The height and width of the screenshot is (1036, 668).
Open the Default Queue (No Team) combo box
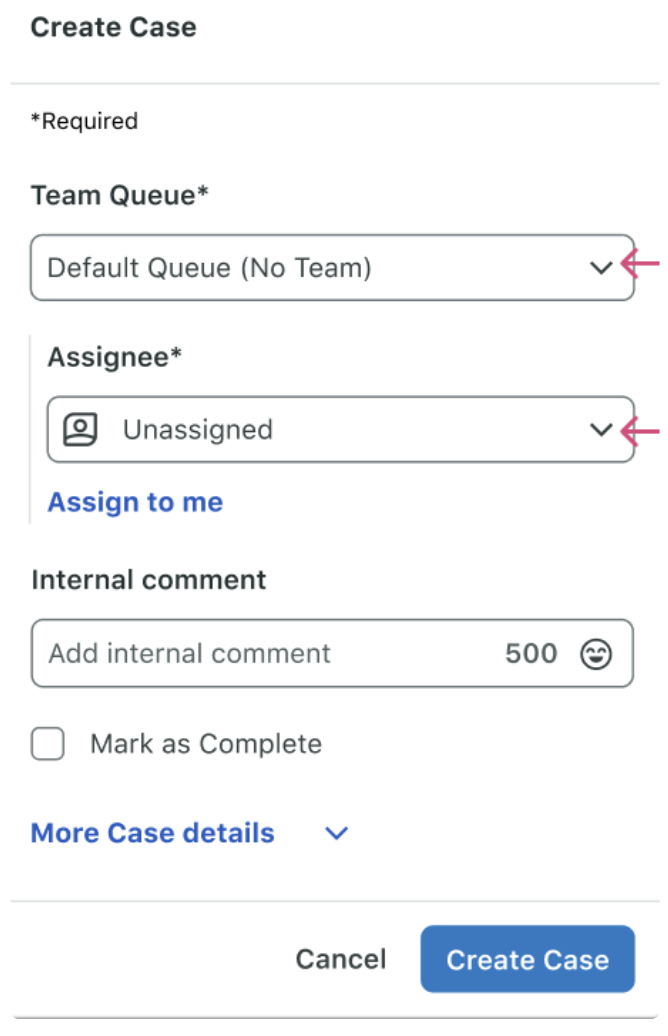click(x=300, y=268)
